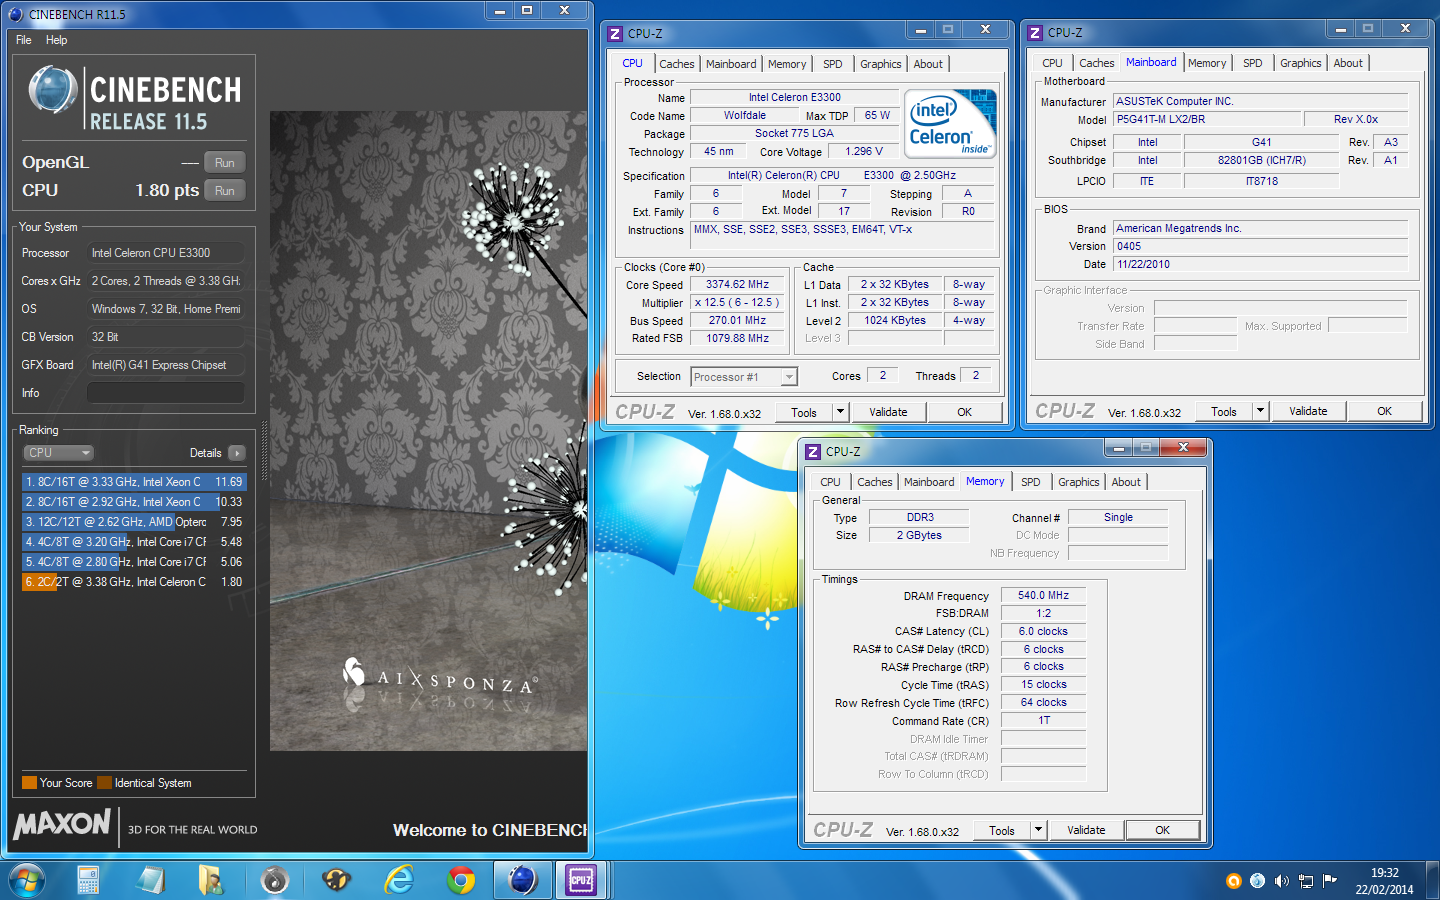1440x900 pixels.
Task: Open the network connection tray icon
Action: tap(1305, 881)
